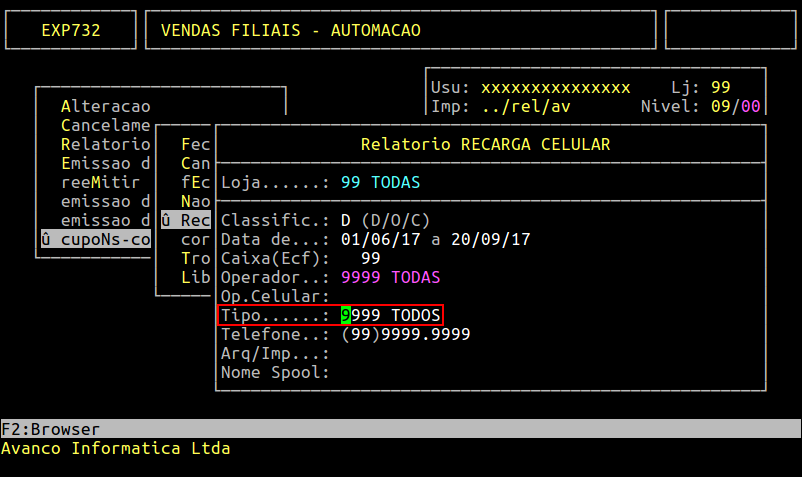This screenshot has width=802, height=477.
Task: Click the end date 20/09/17
Action: coord(490,239)
